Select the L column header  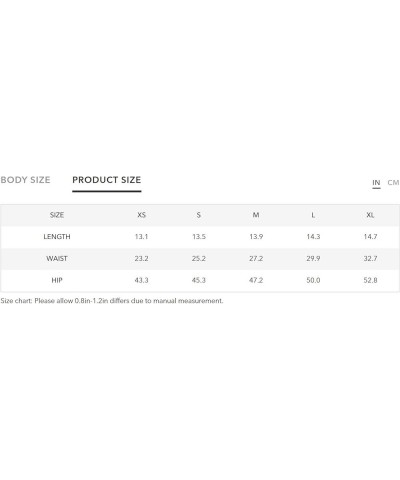[x=313, y=215]
